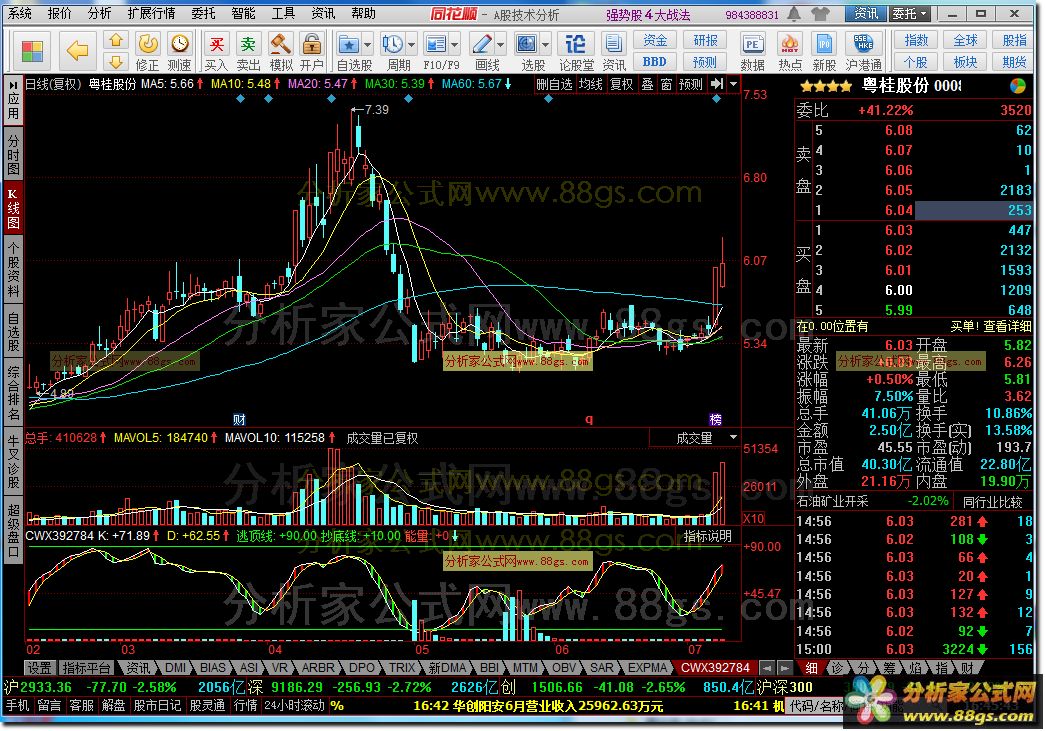Open the 智能 menu

click(x=243, y=13)
